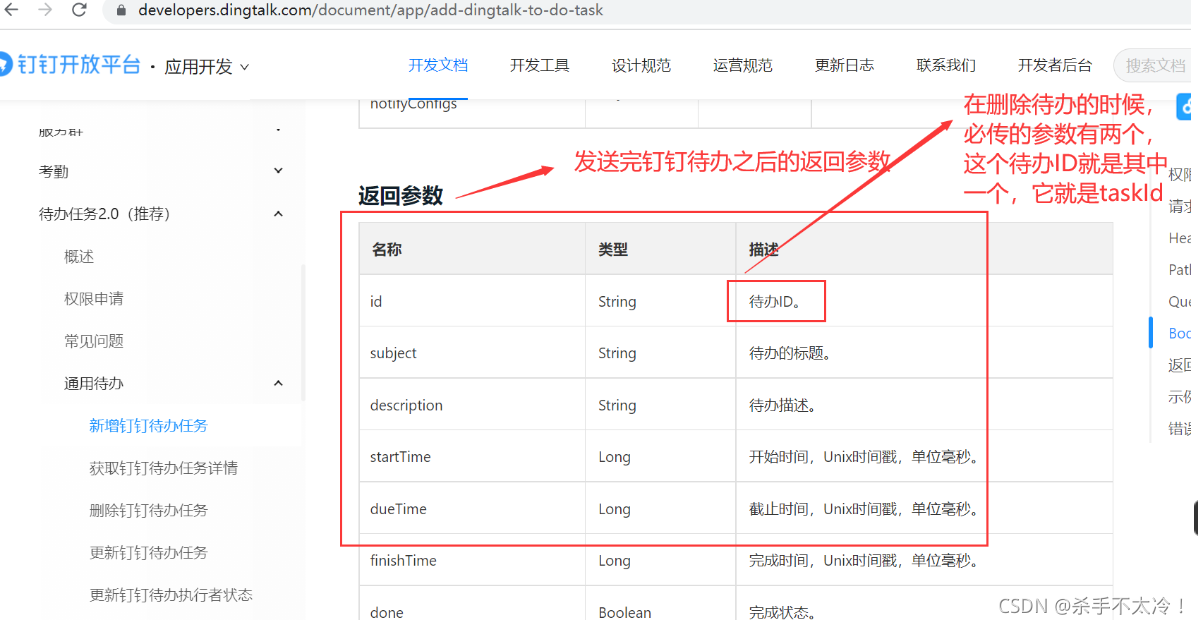Select 待办任务2.0（推荐） sidebar label
This screenshot has height=624, width=1198.
point(105,214)
